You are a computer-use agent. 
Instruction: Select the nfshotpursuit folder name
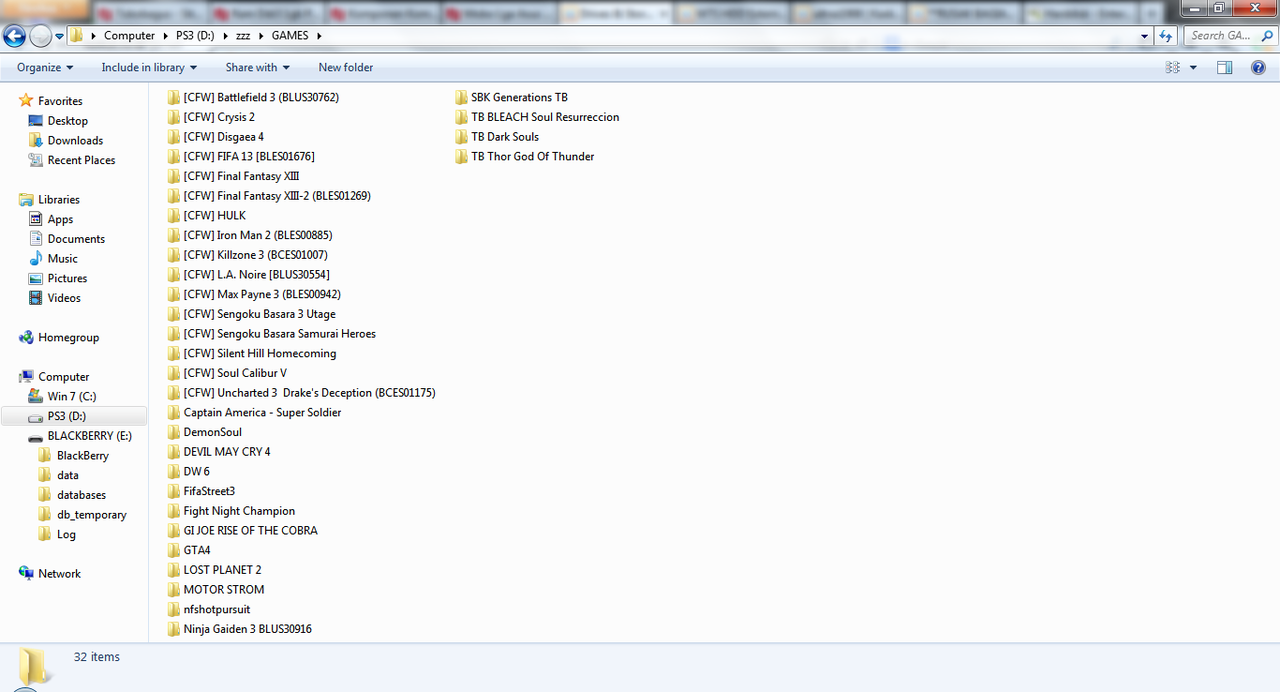pos(217,609)
